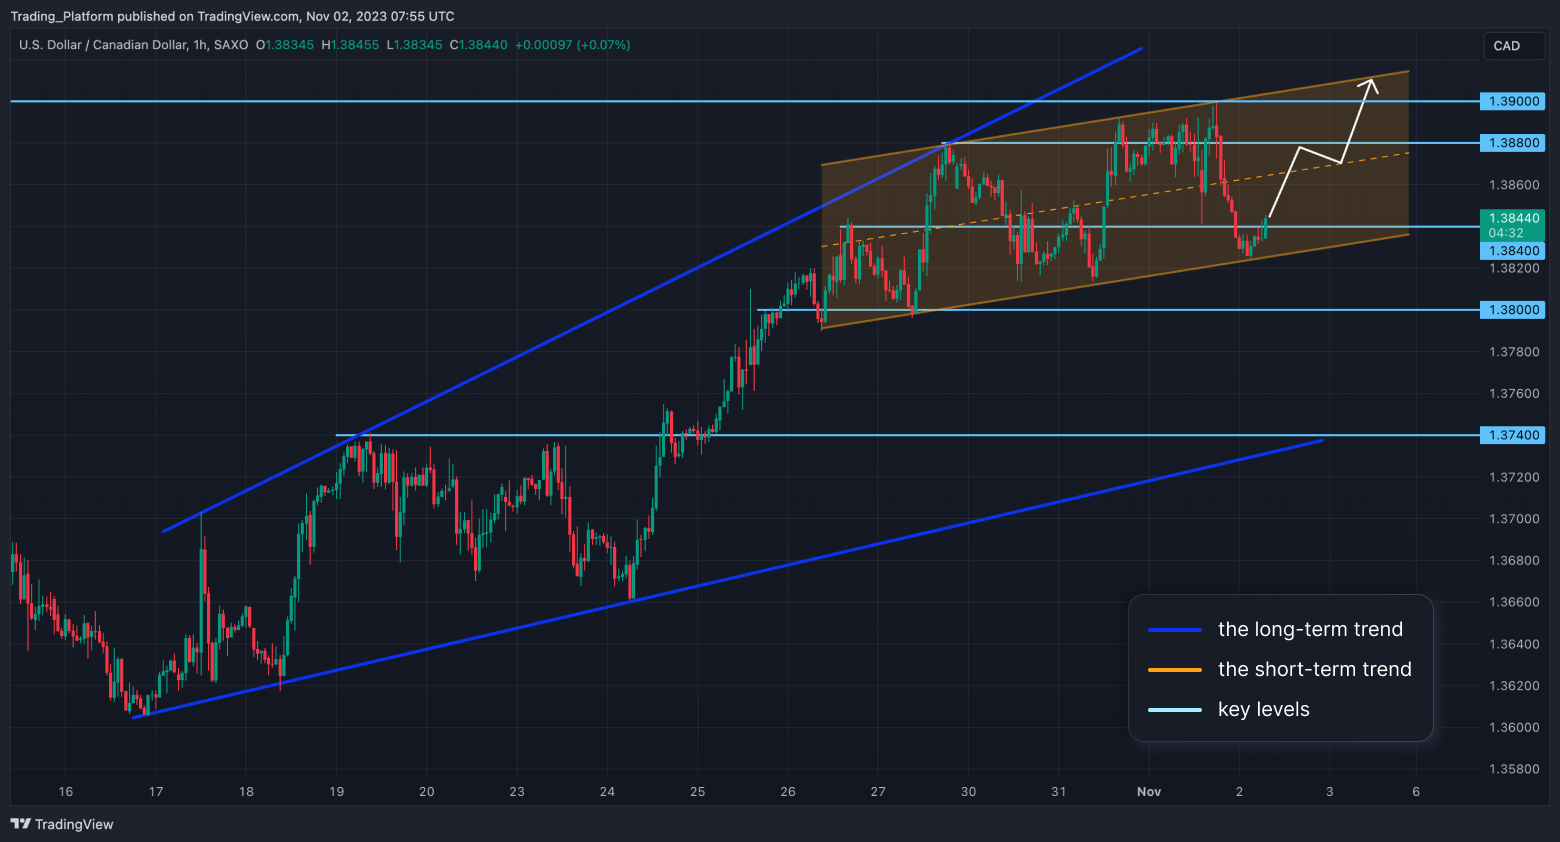Click the change value +0.00097 (+0.07%)
This screenshot has width=1560, height=842.
(572, 45)
